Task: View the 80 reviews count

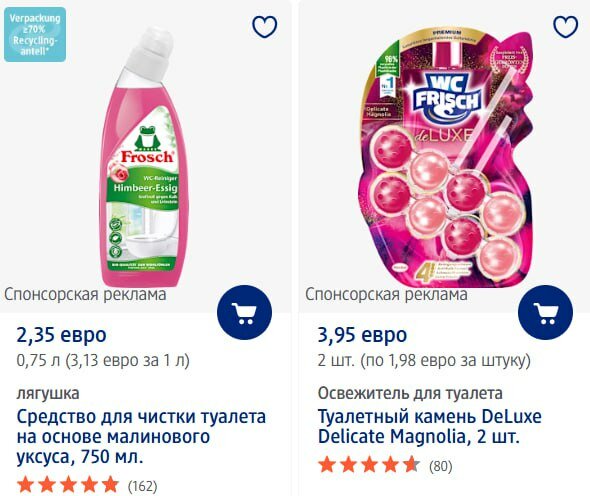Action: point(441,466)
